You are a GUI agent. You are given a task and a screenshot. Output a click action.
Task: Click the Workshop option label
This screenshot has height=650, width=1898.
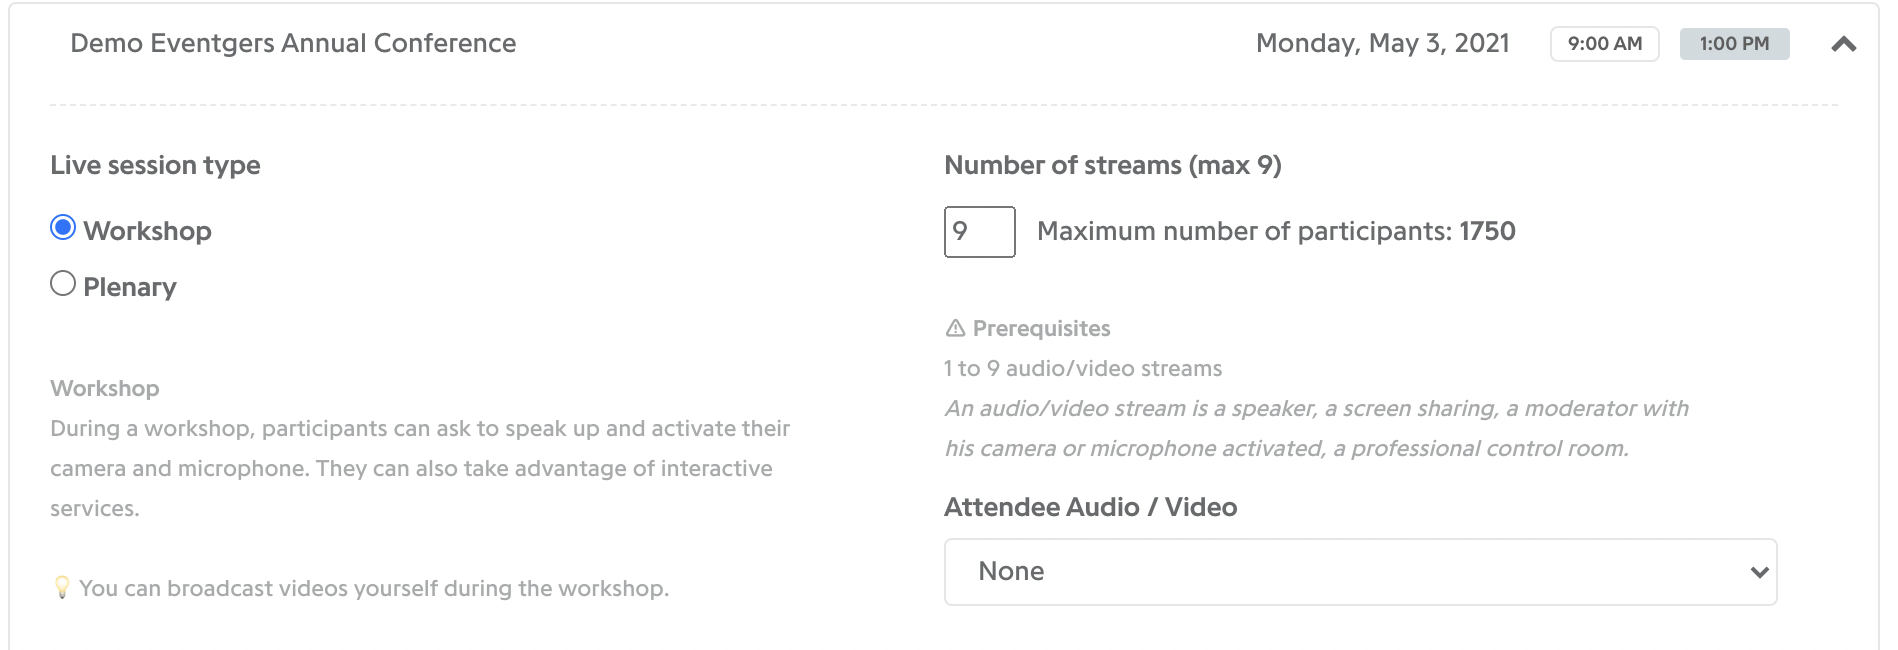pyautogui.click(x=147, y=231)
